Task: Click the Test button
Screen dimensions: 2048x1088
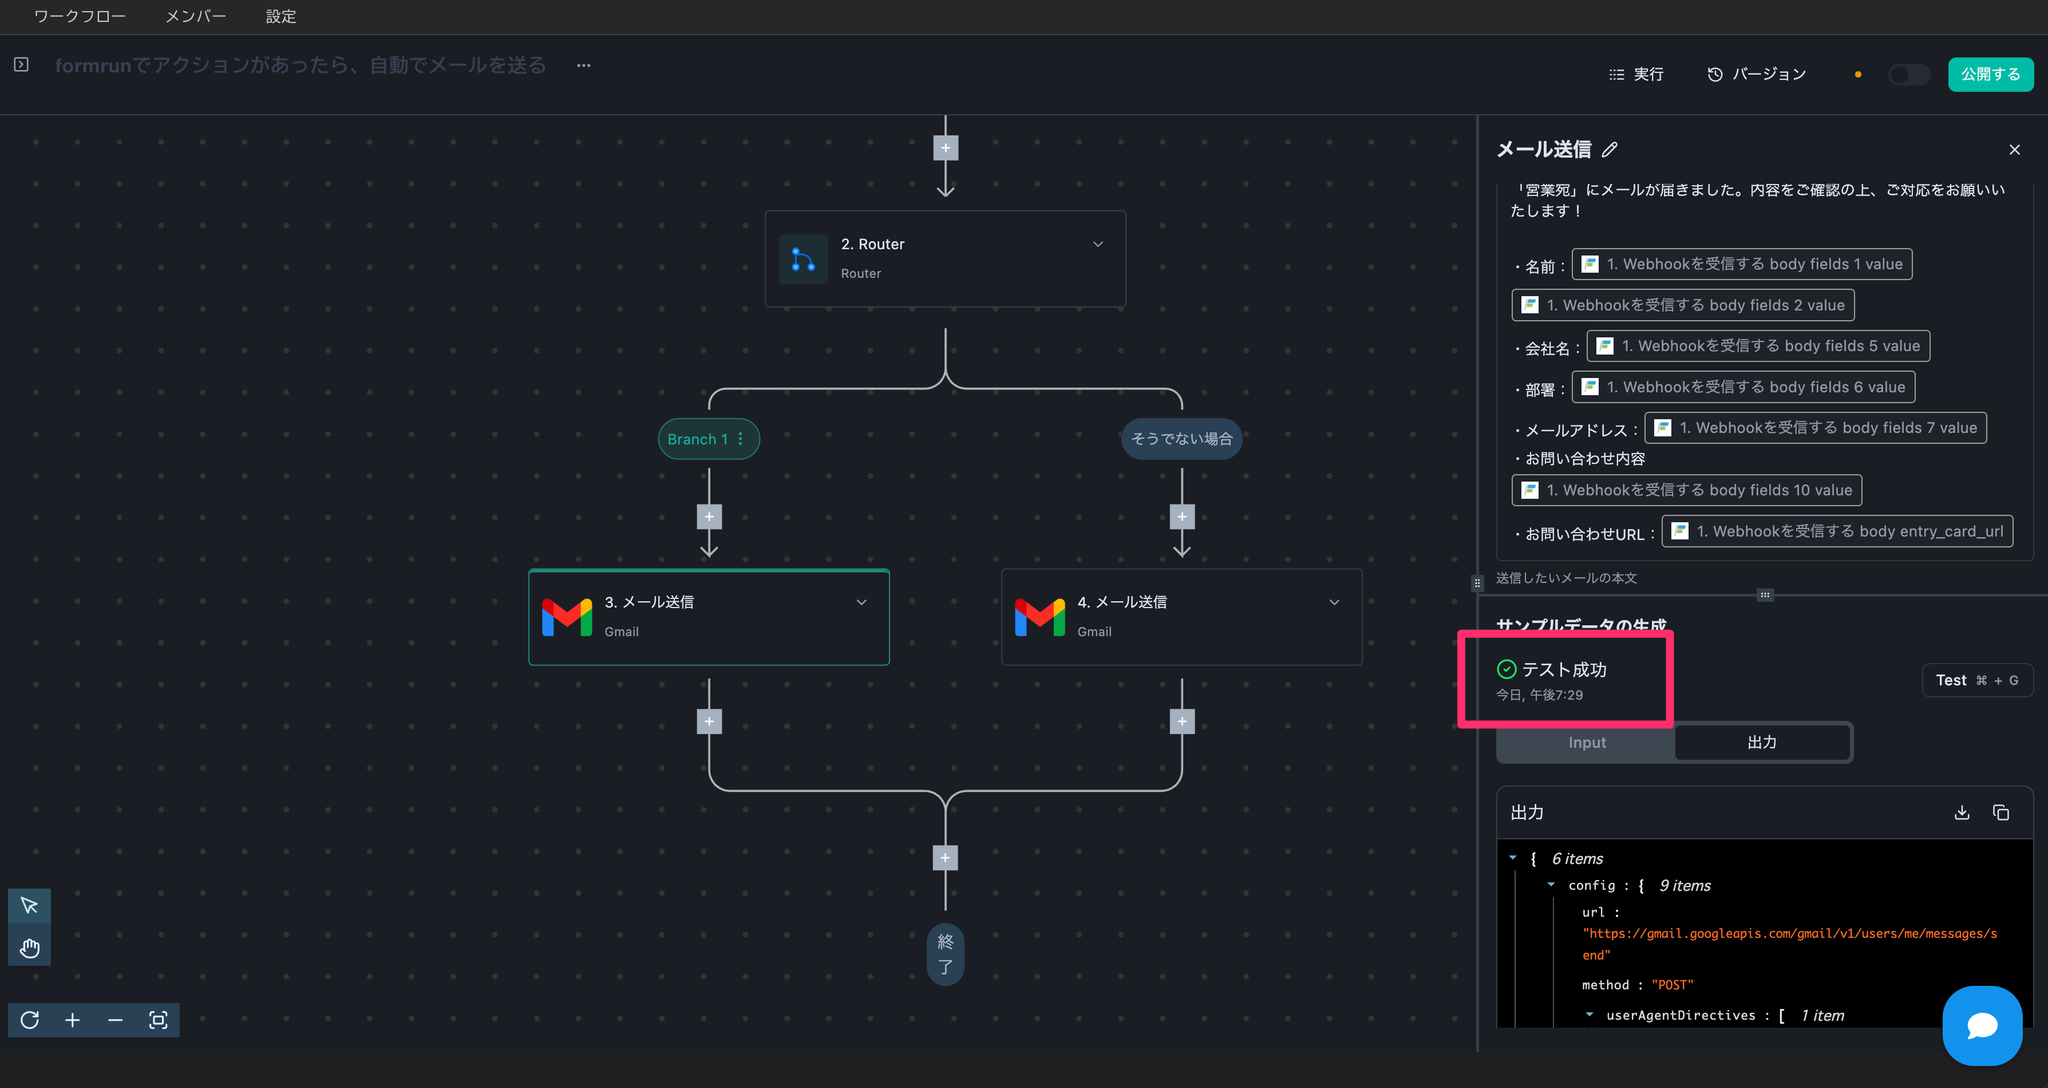Action: (1976, 680)
